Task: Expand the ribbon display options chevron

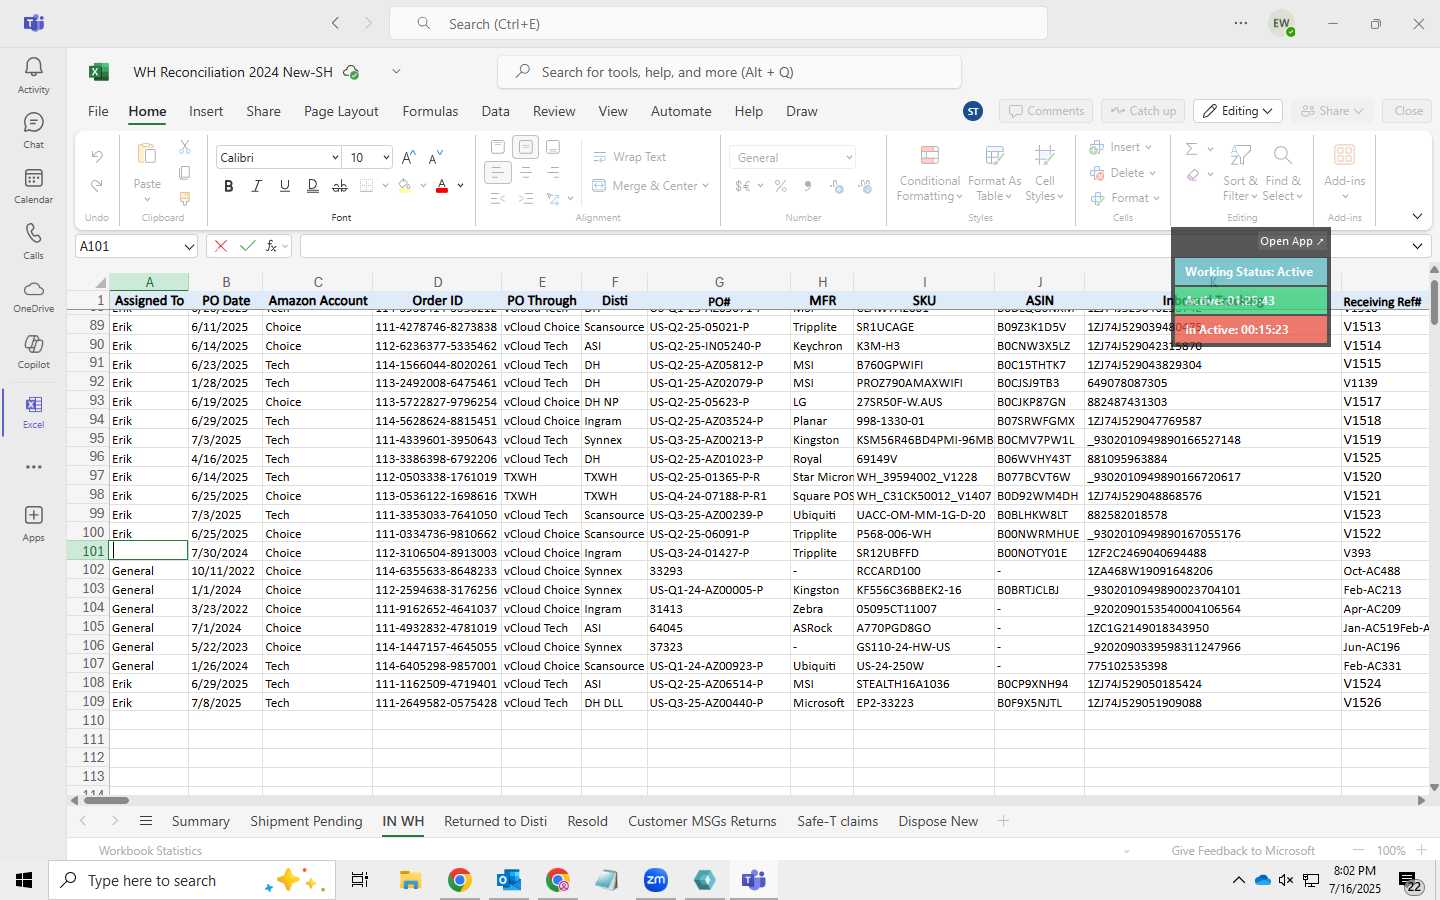Action: click(1417, 216)
